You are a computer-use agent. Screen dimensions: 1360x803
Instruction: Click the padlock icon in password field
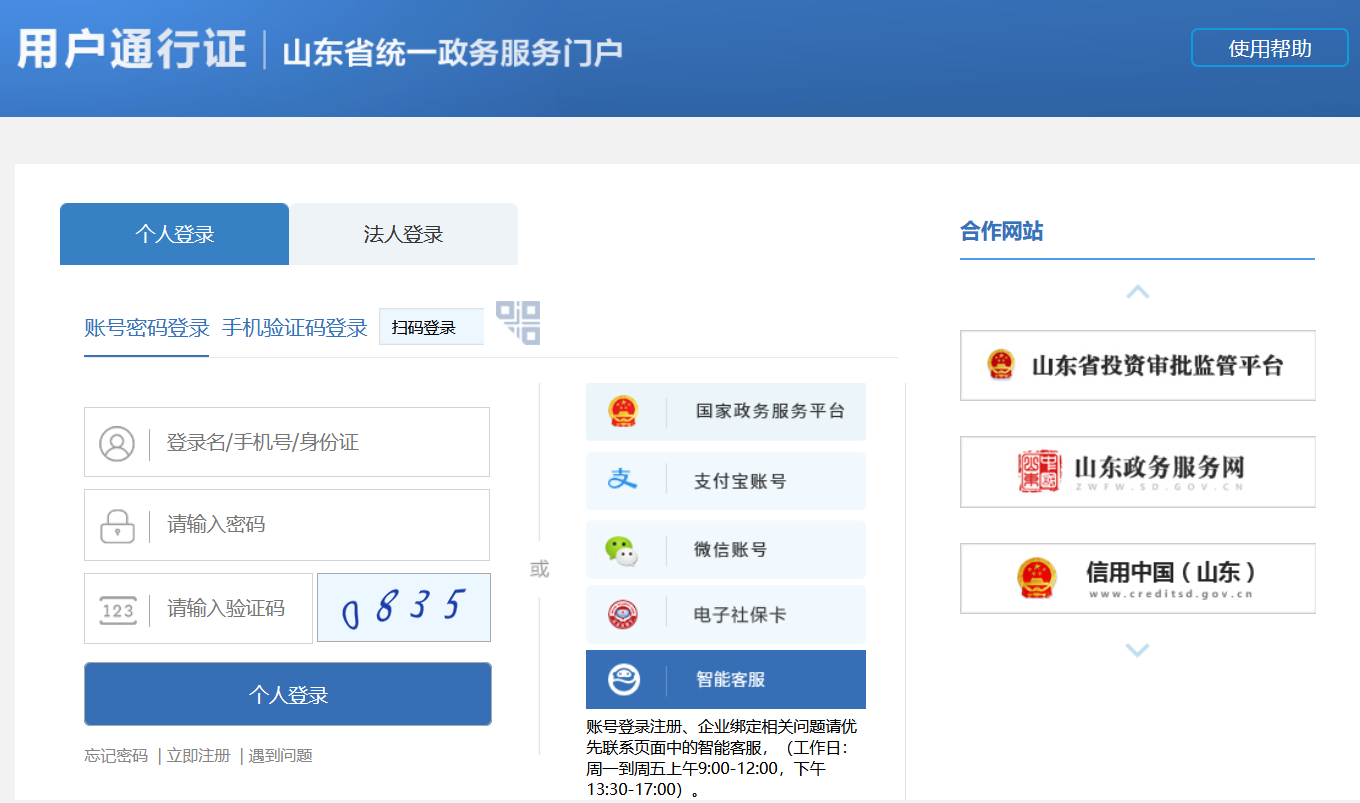pyautogui.click(x=117, y=525)
